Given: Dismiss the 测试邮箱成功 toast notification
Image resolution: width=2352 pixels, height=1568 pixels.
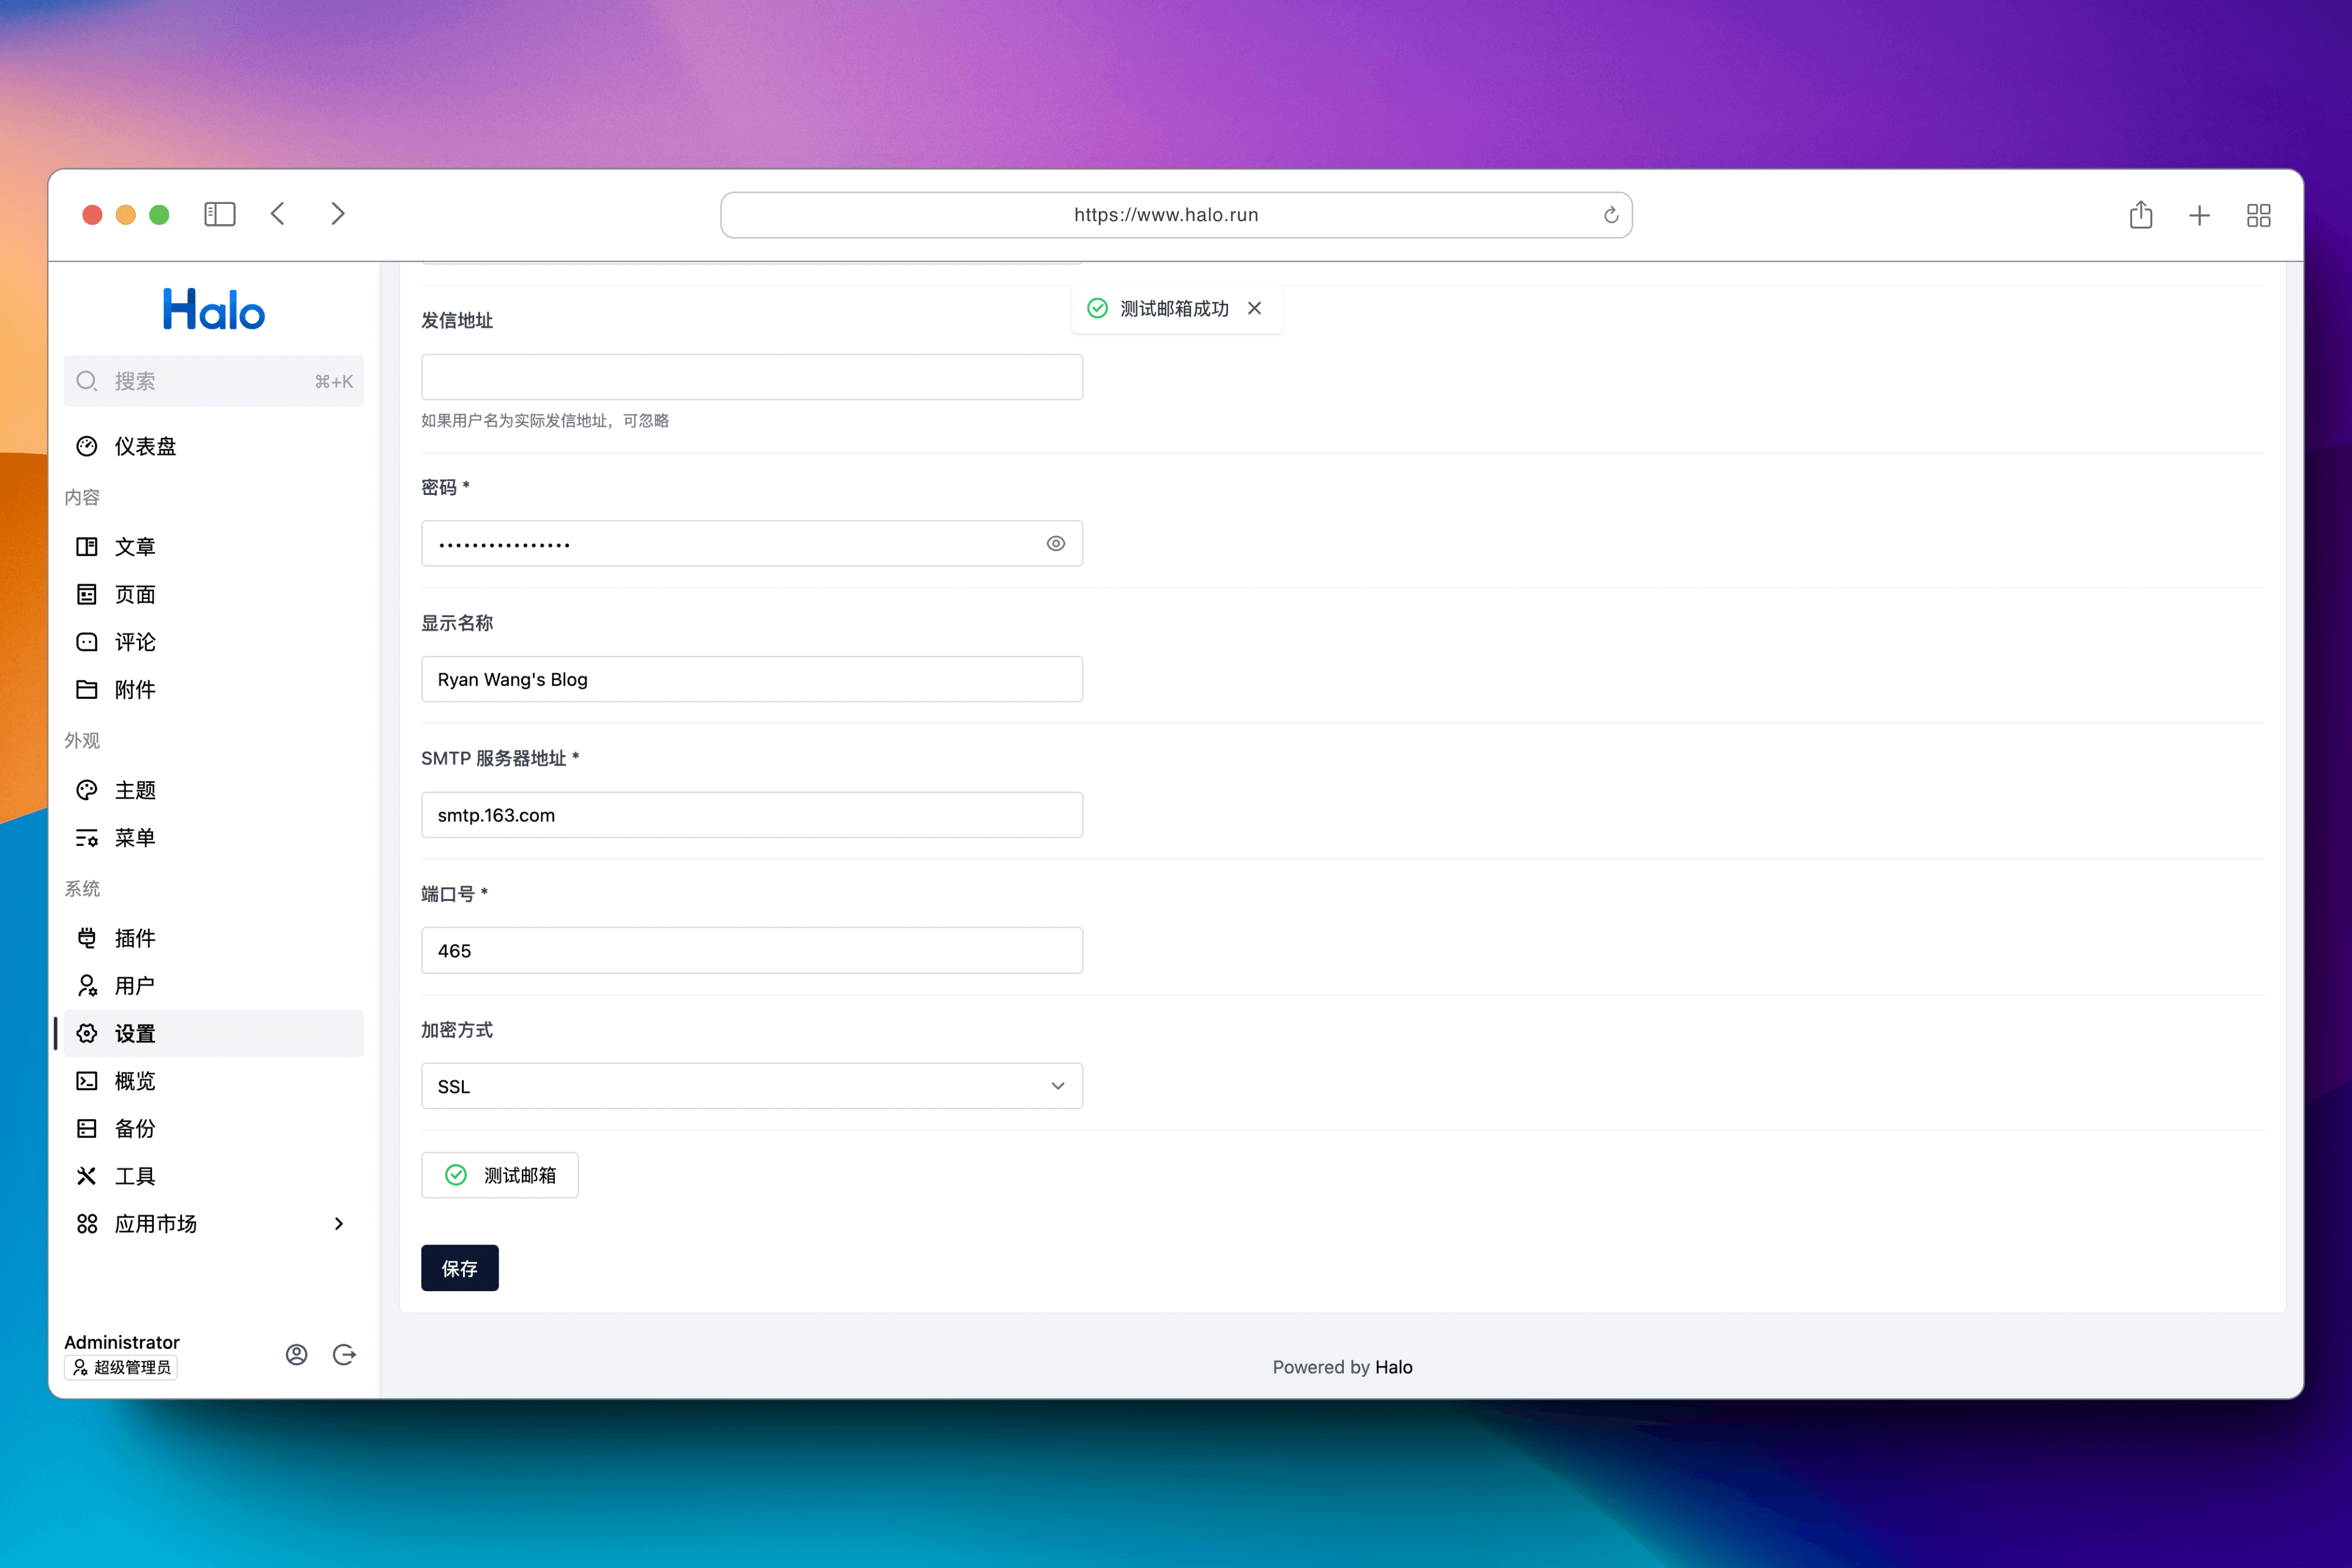Looking at the screenshot, I should (1254, 308).
